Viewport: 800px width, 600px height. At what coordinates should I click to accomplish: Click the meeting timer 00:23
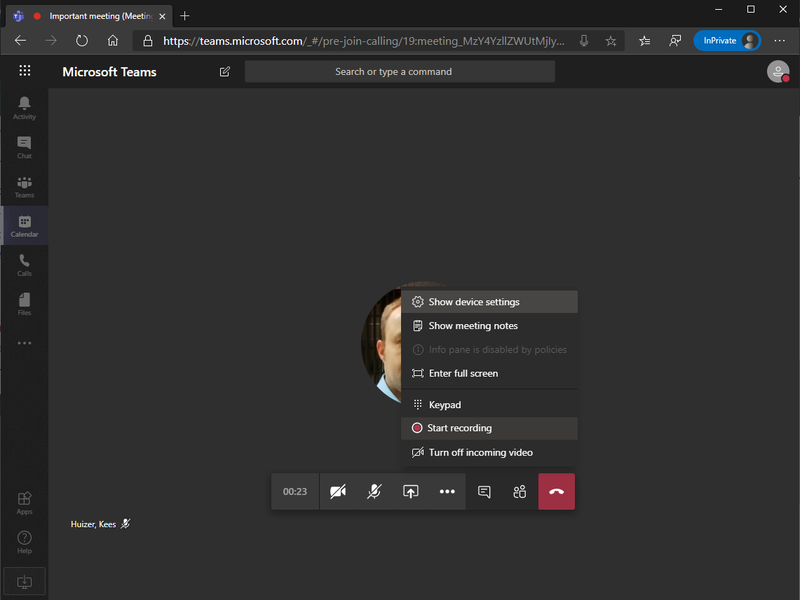tap(295, 491)
